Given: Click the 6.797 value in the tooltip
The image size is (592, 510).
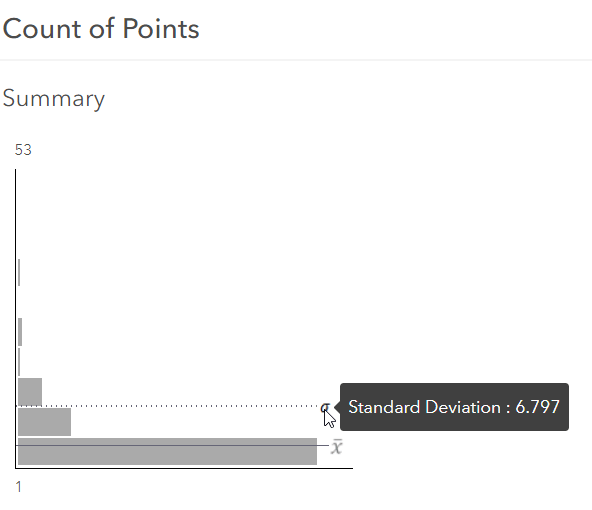Looking at the screenshot, I should pos(537,407).
